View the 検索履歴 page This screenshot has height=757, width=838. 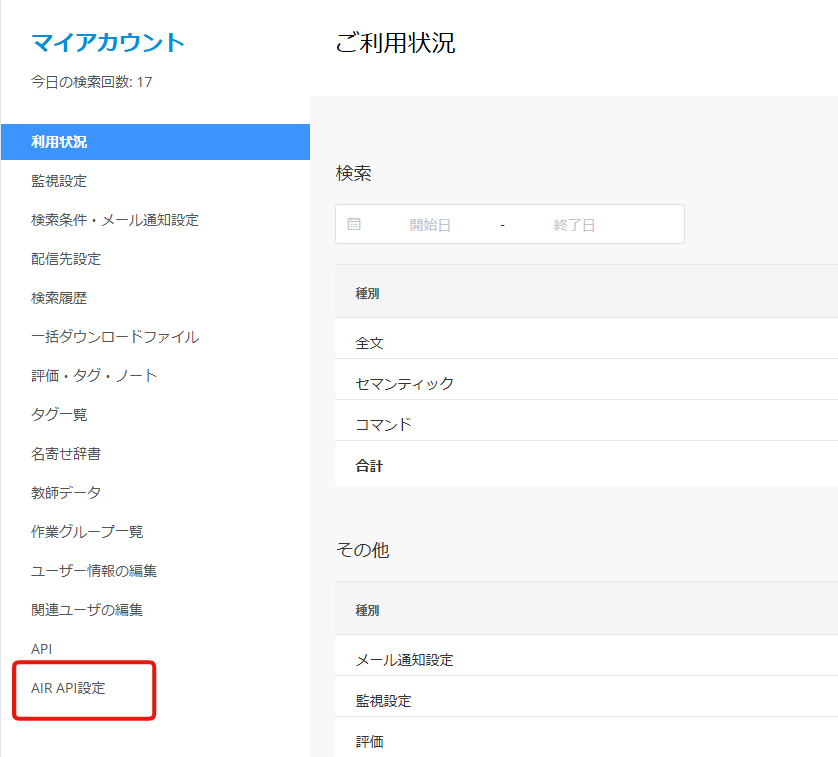59,298
